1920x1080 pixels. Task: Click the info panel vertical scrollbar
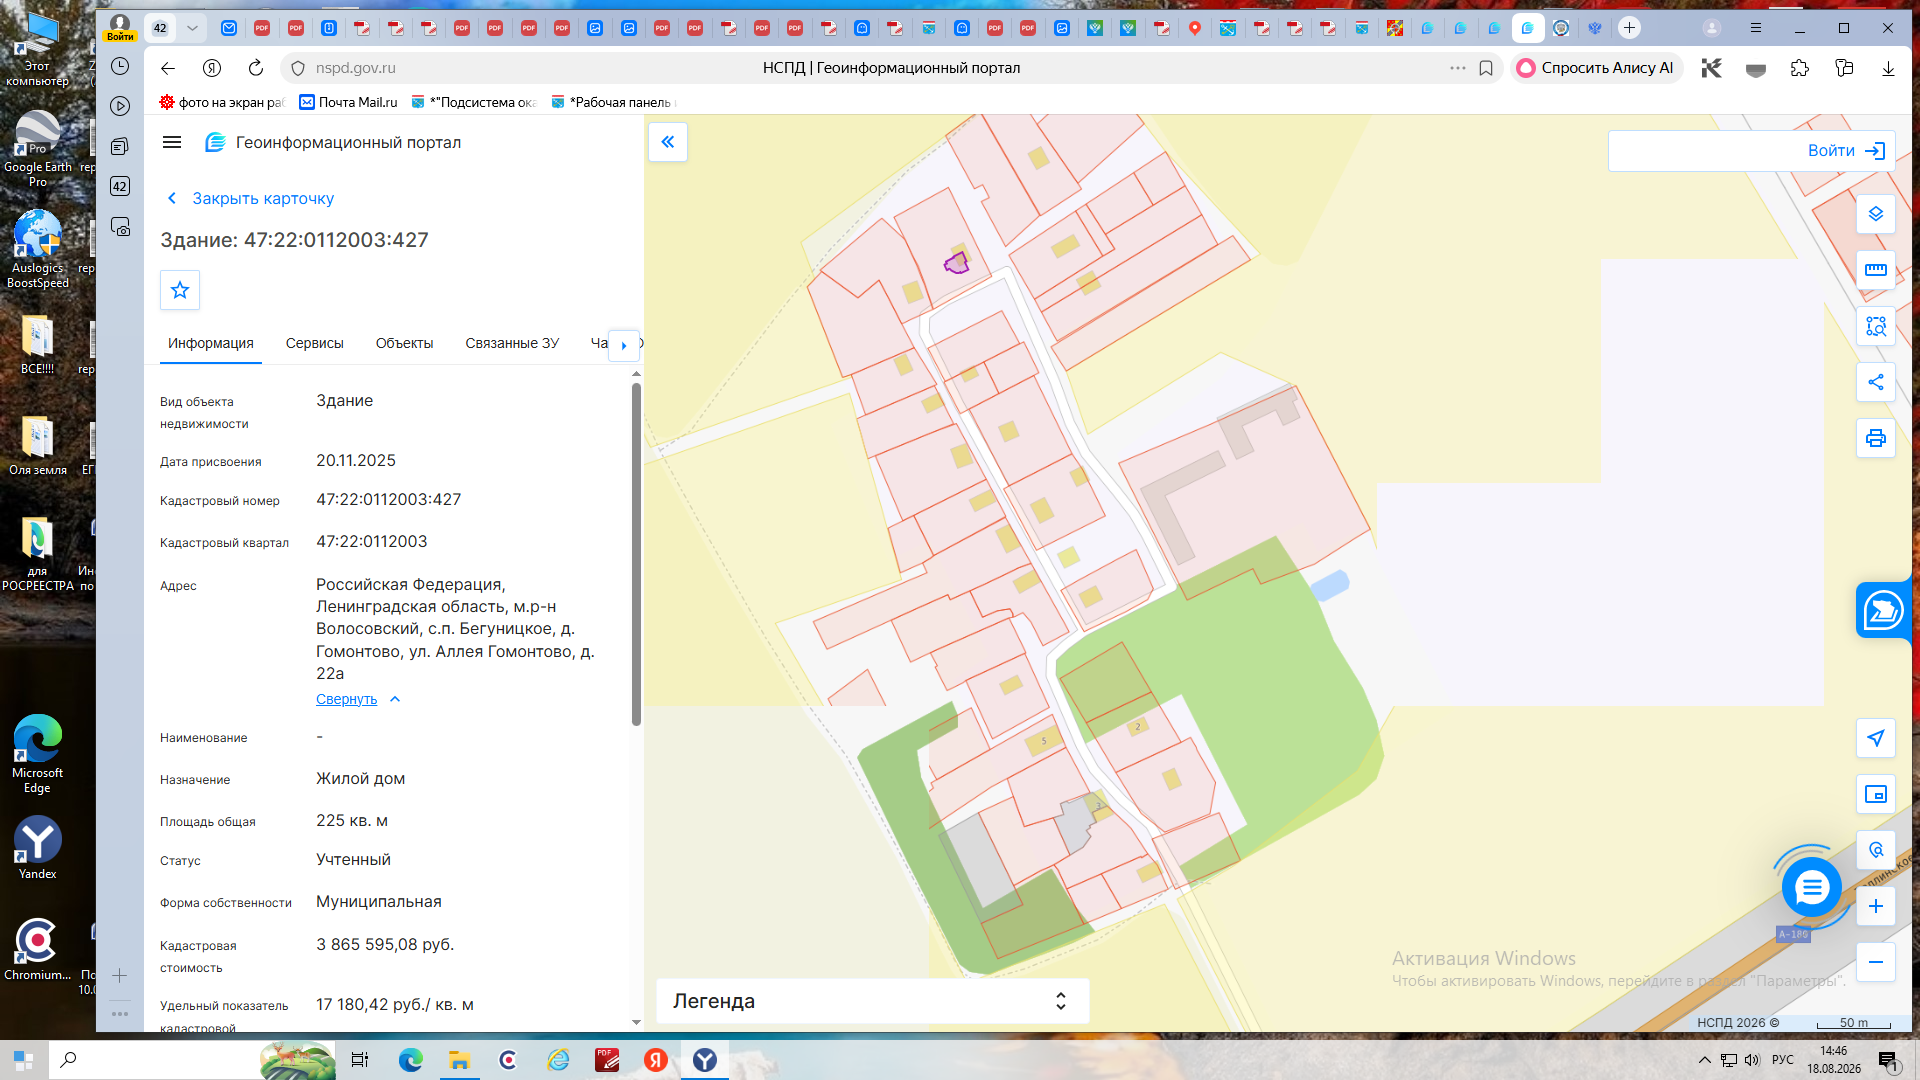coord(636,553)
